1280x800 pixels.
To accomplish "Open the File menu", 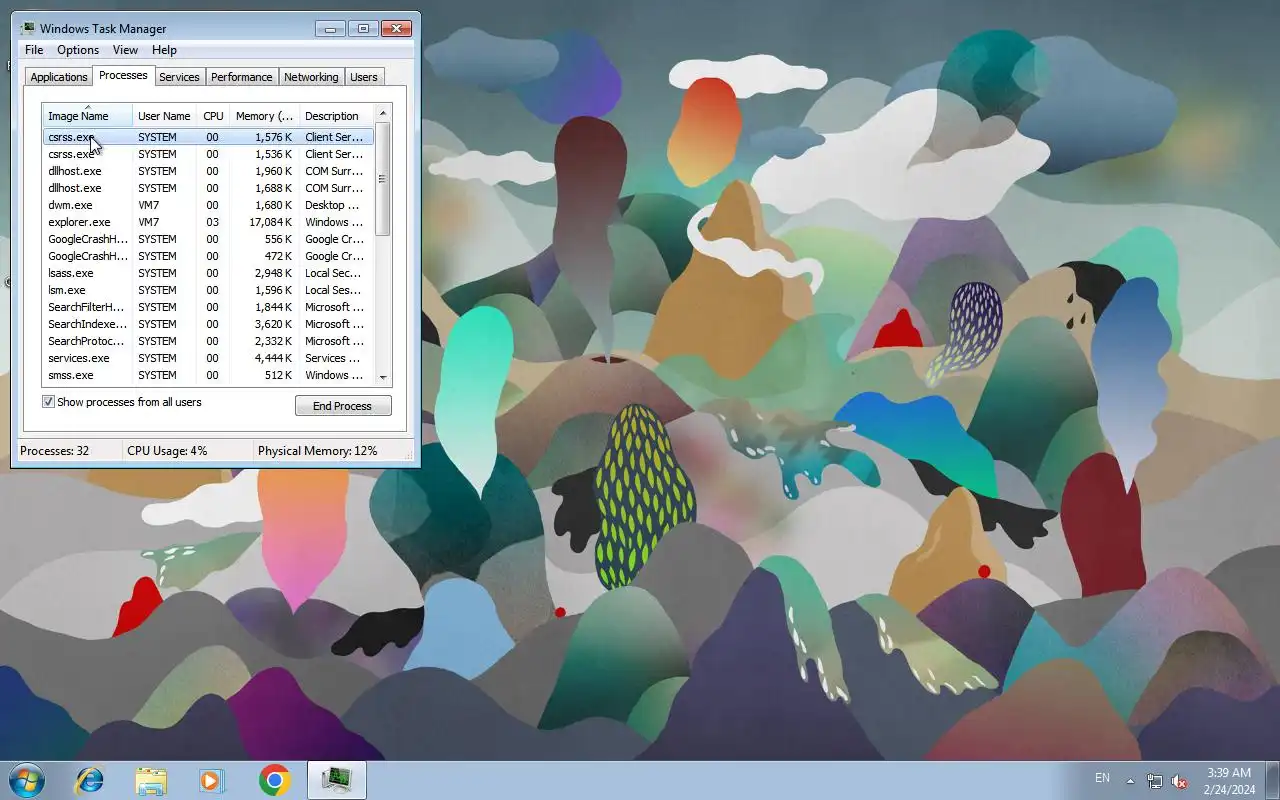I will coord(34,50).
